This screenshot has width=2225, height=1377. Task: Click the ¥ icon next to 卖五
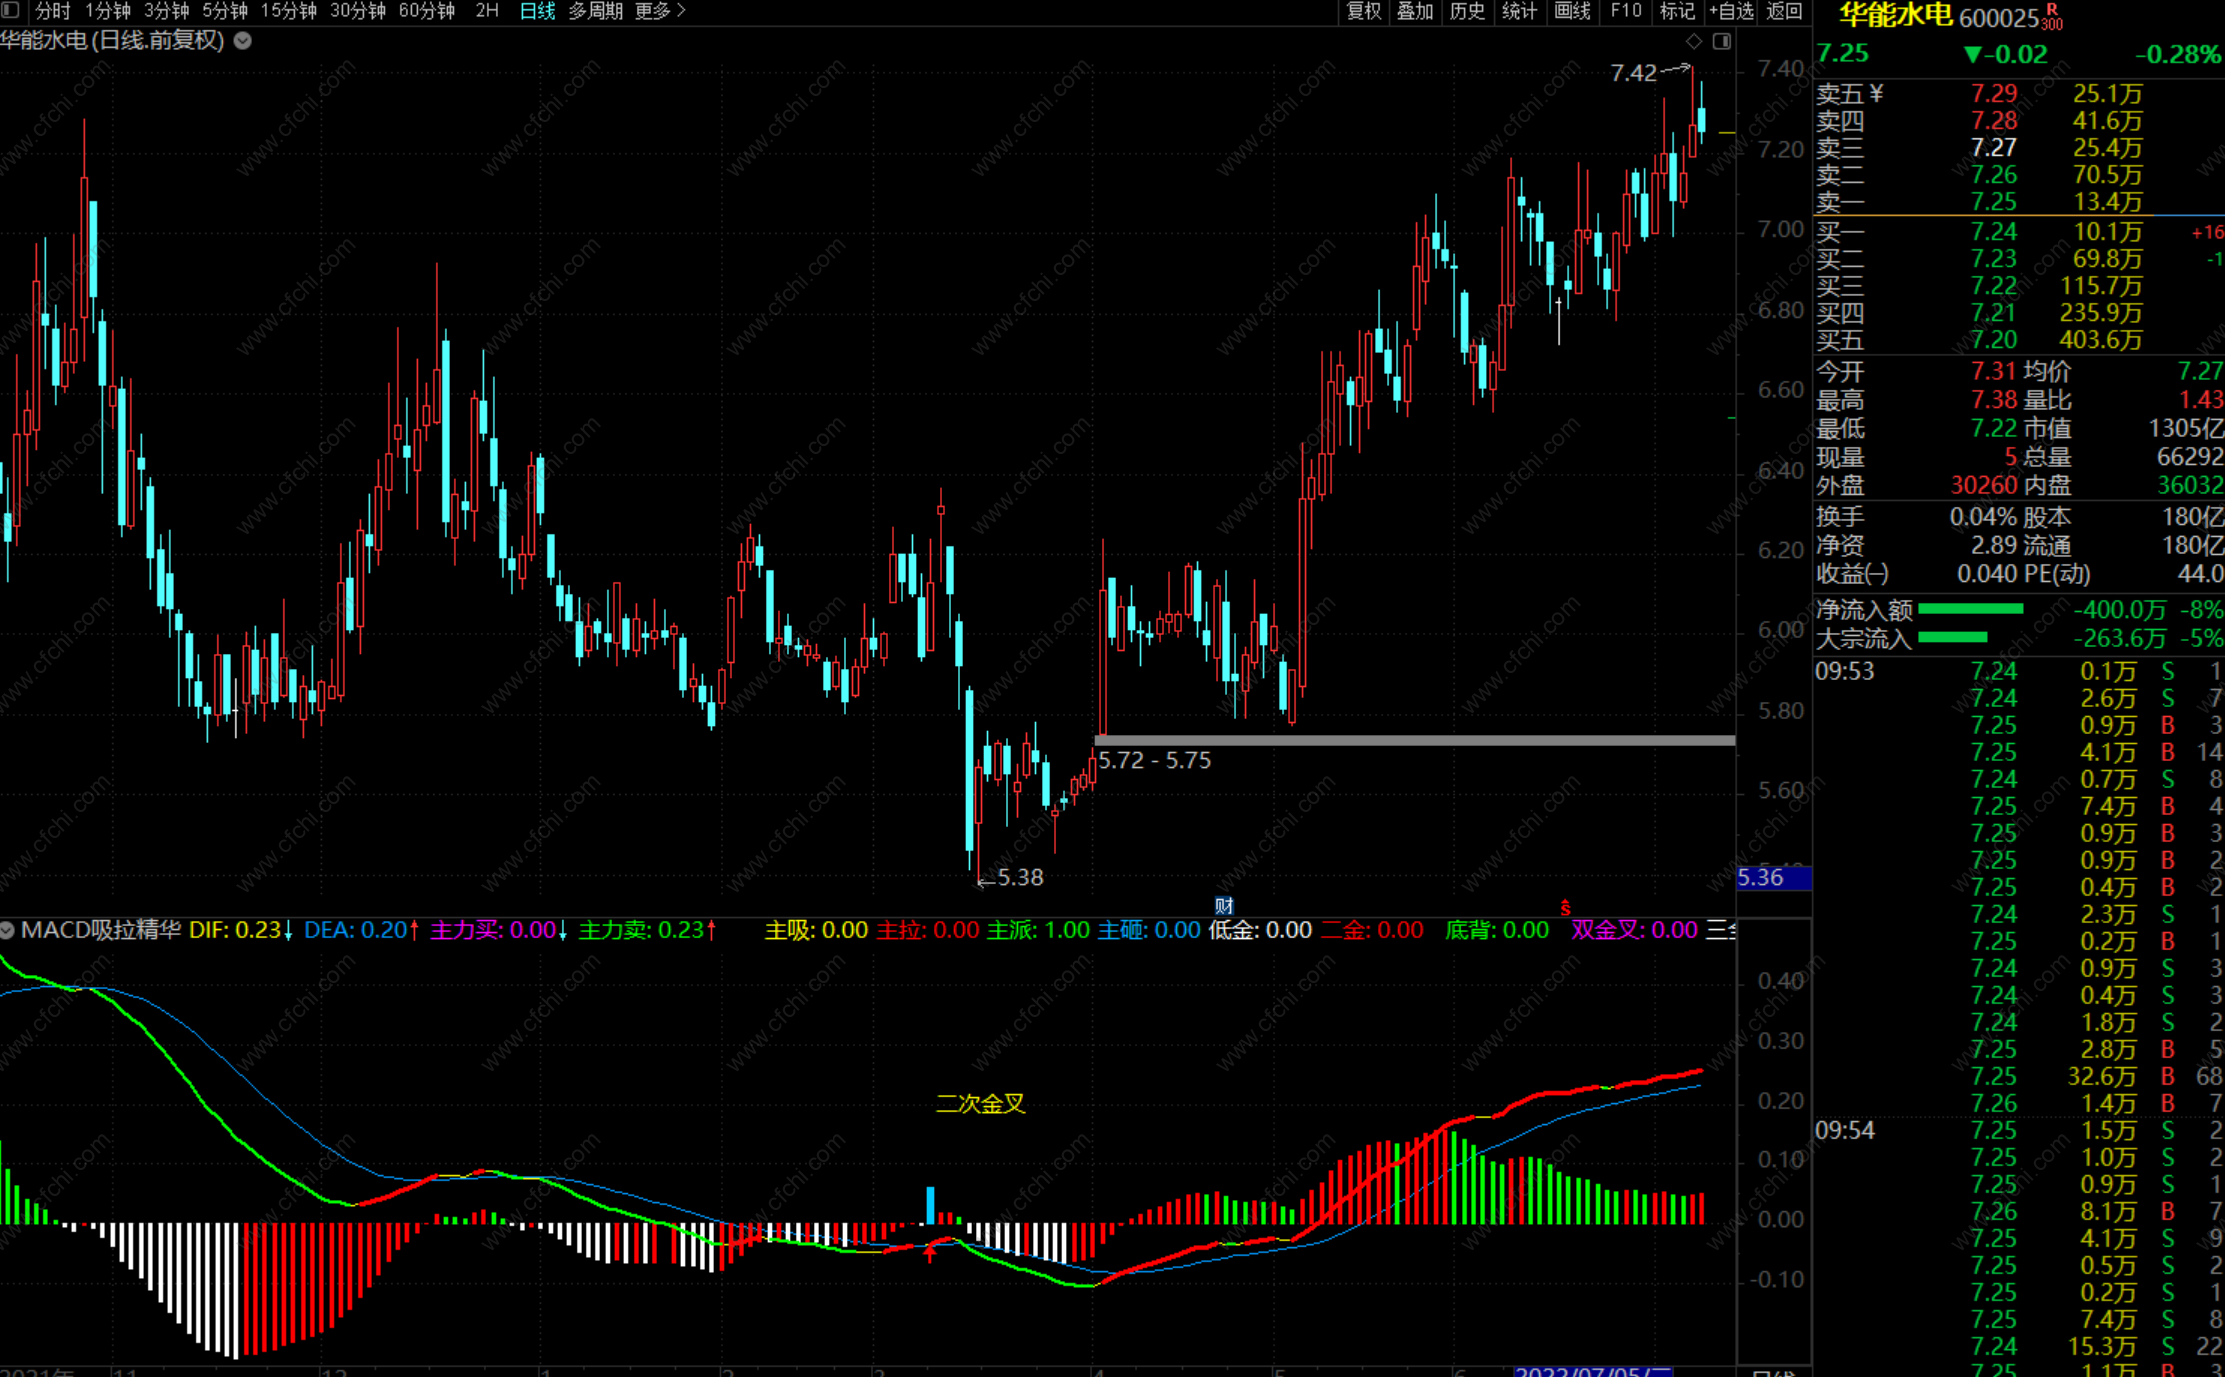tap(1876, 93)
